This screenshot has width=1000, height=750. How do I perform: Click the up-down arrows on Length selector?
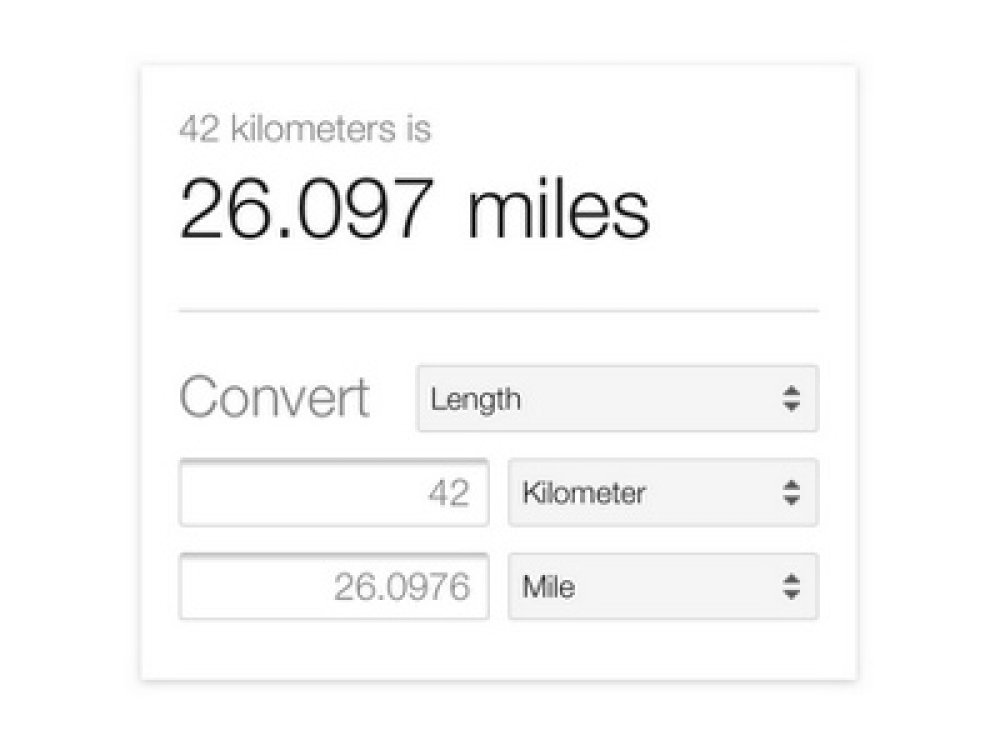(x=791, y=399)
